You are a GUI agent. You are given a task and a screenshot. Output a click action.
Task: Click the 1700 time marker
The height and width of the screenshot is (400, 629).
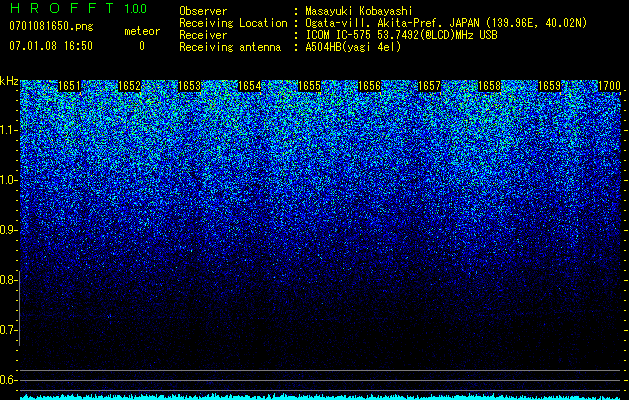pos(609,86)
